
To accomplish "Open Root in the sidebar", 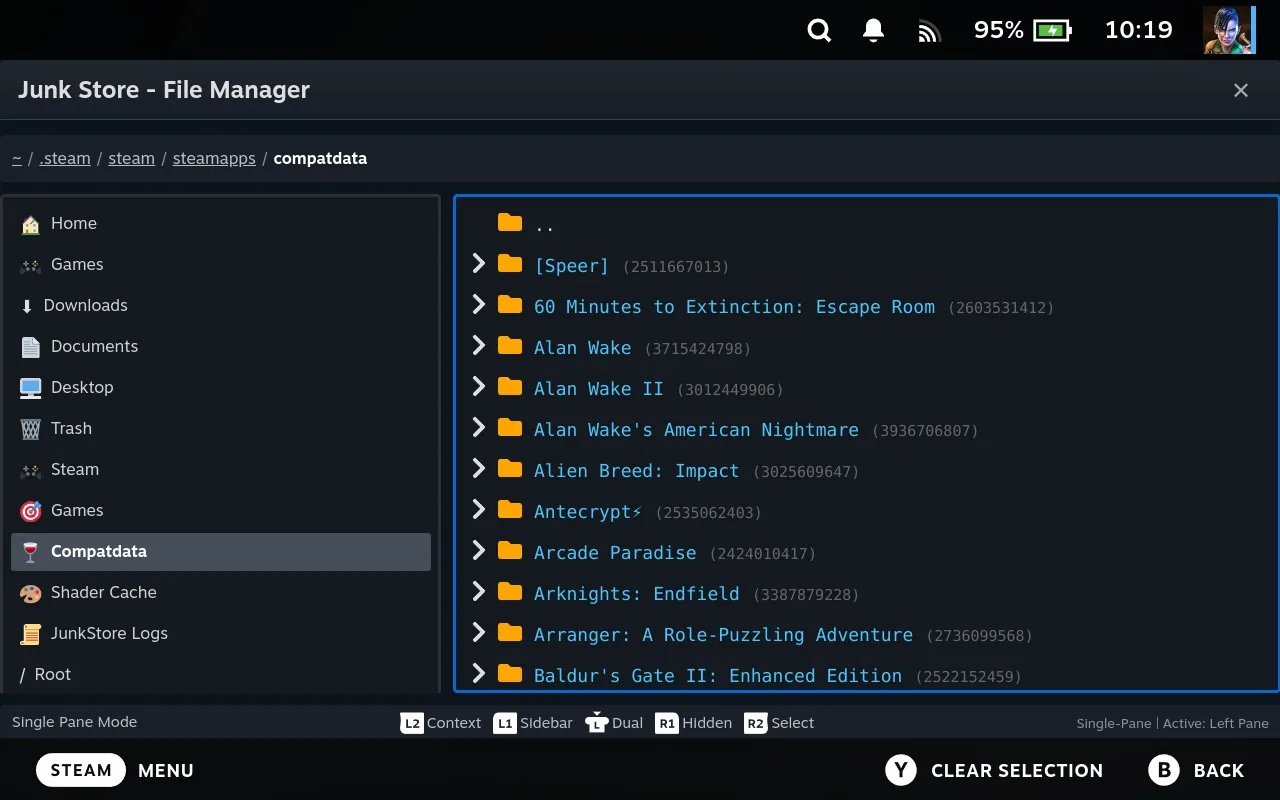I will pos(221,674).
